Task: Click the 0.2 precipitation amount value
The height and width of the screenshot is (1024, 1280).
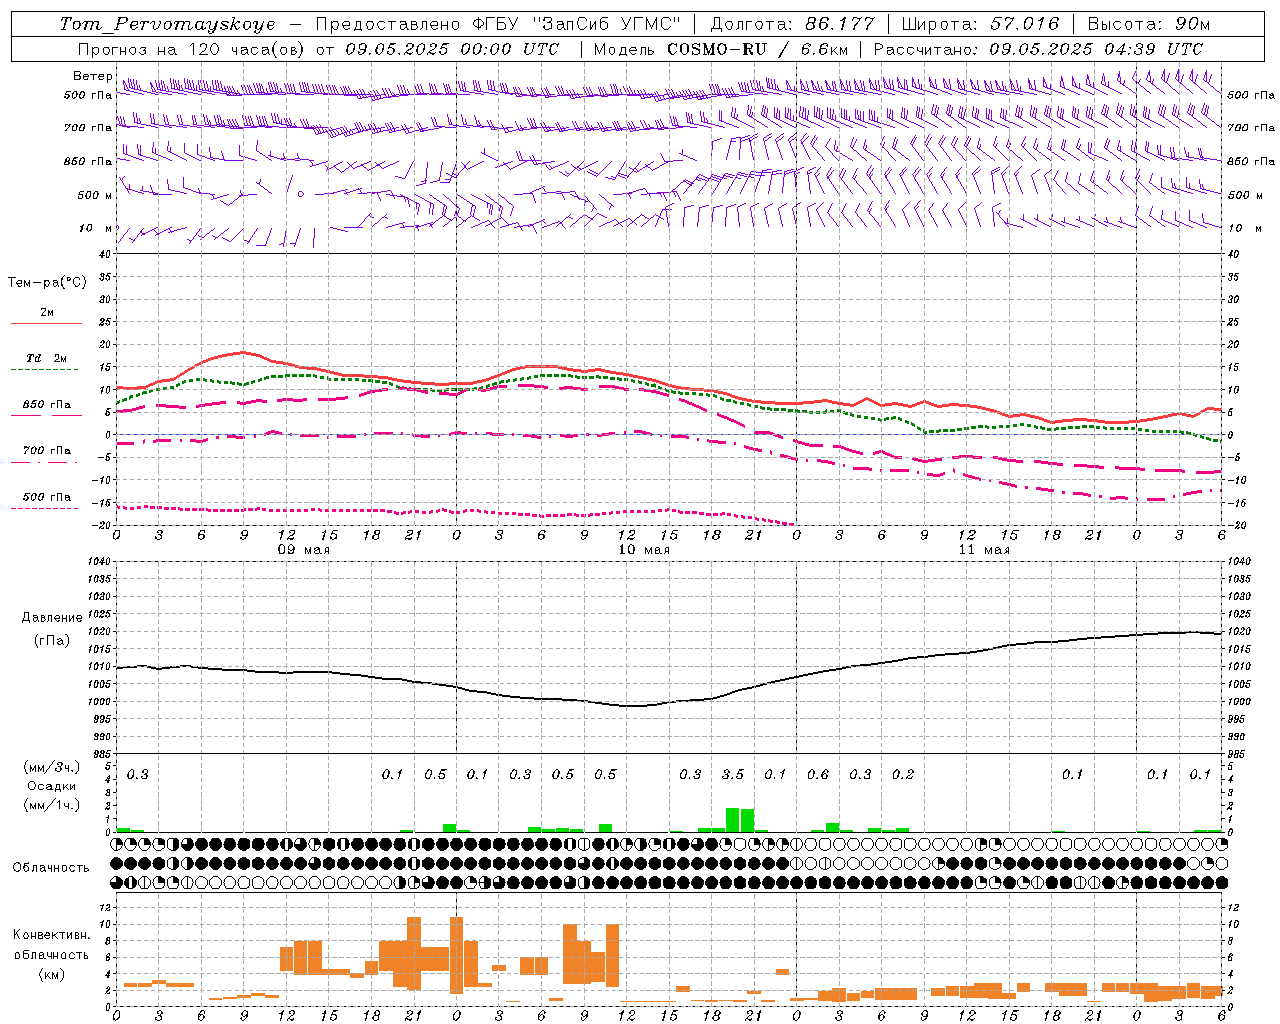Action: (902, 775)
